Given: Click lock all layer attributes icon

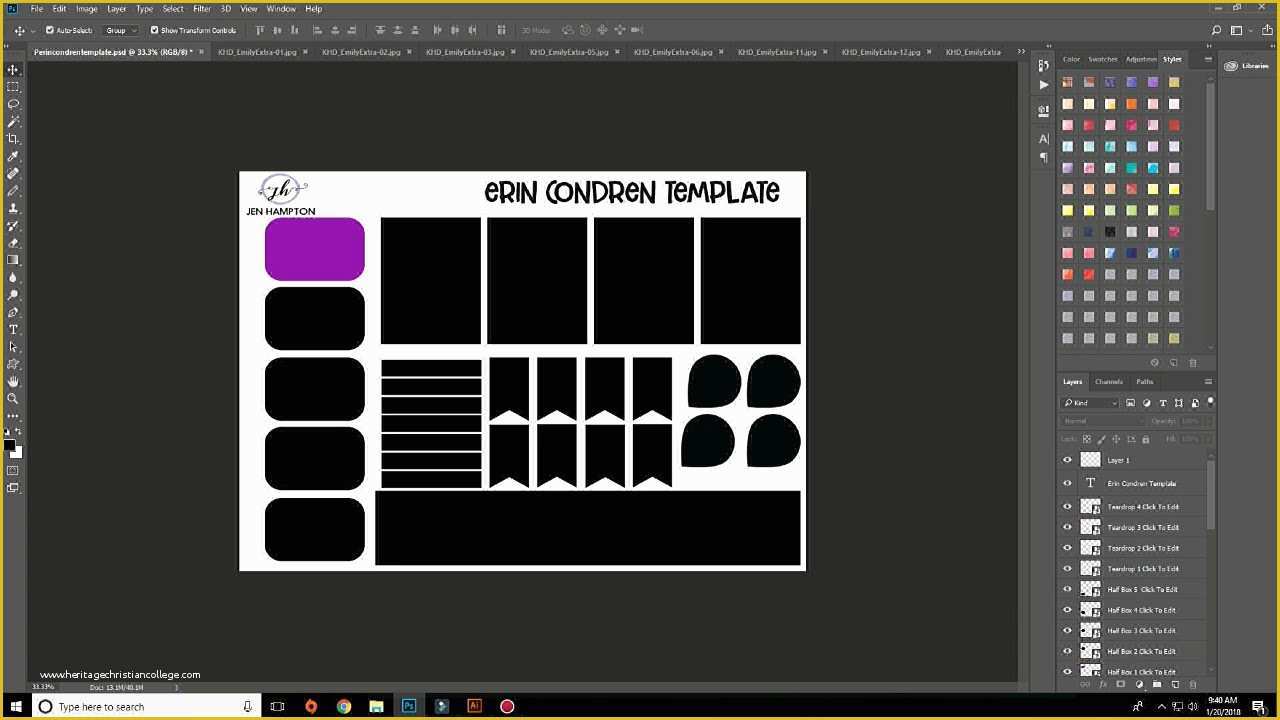Looking at the screenshot, I should [1145, 439].
